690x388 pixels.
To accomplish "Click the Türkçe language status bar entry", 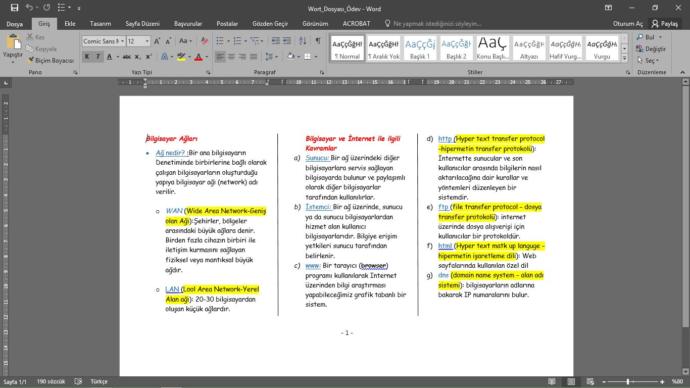I will coord(99,381).
